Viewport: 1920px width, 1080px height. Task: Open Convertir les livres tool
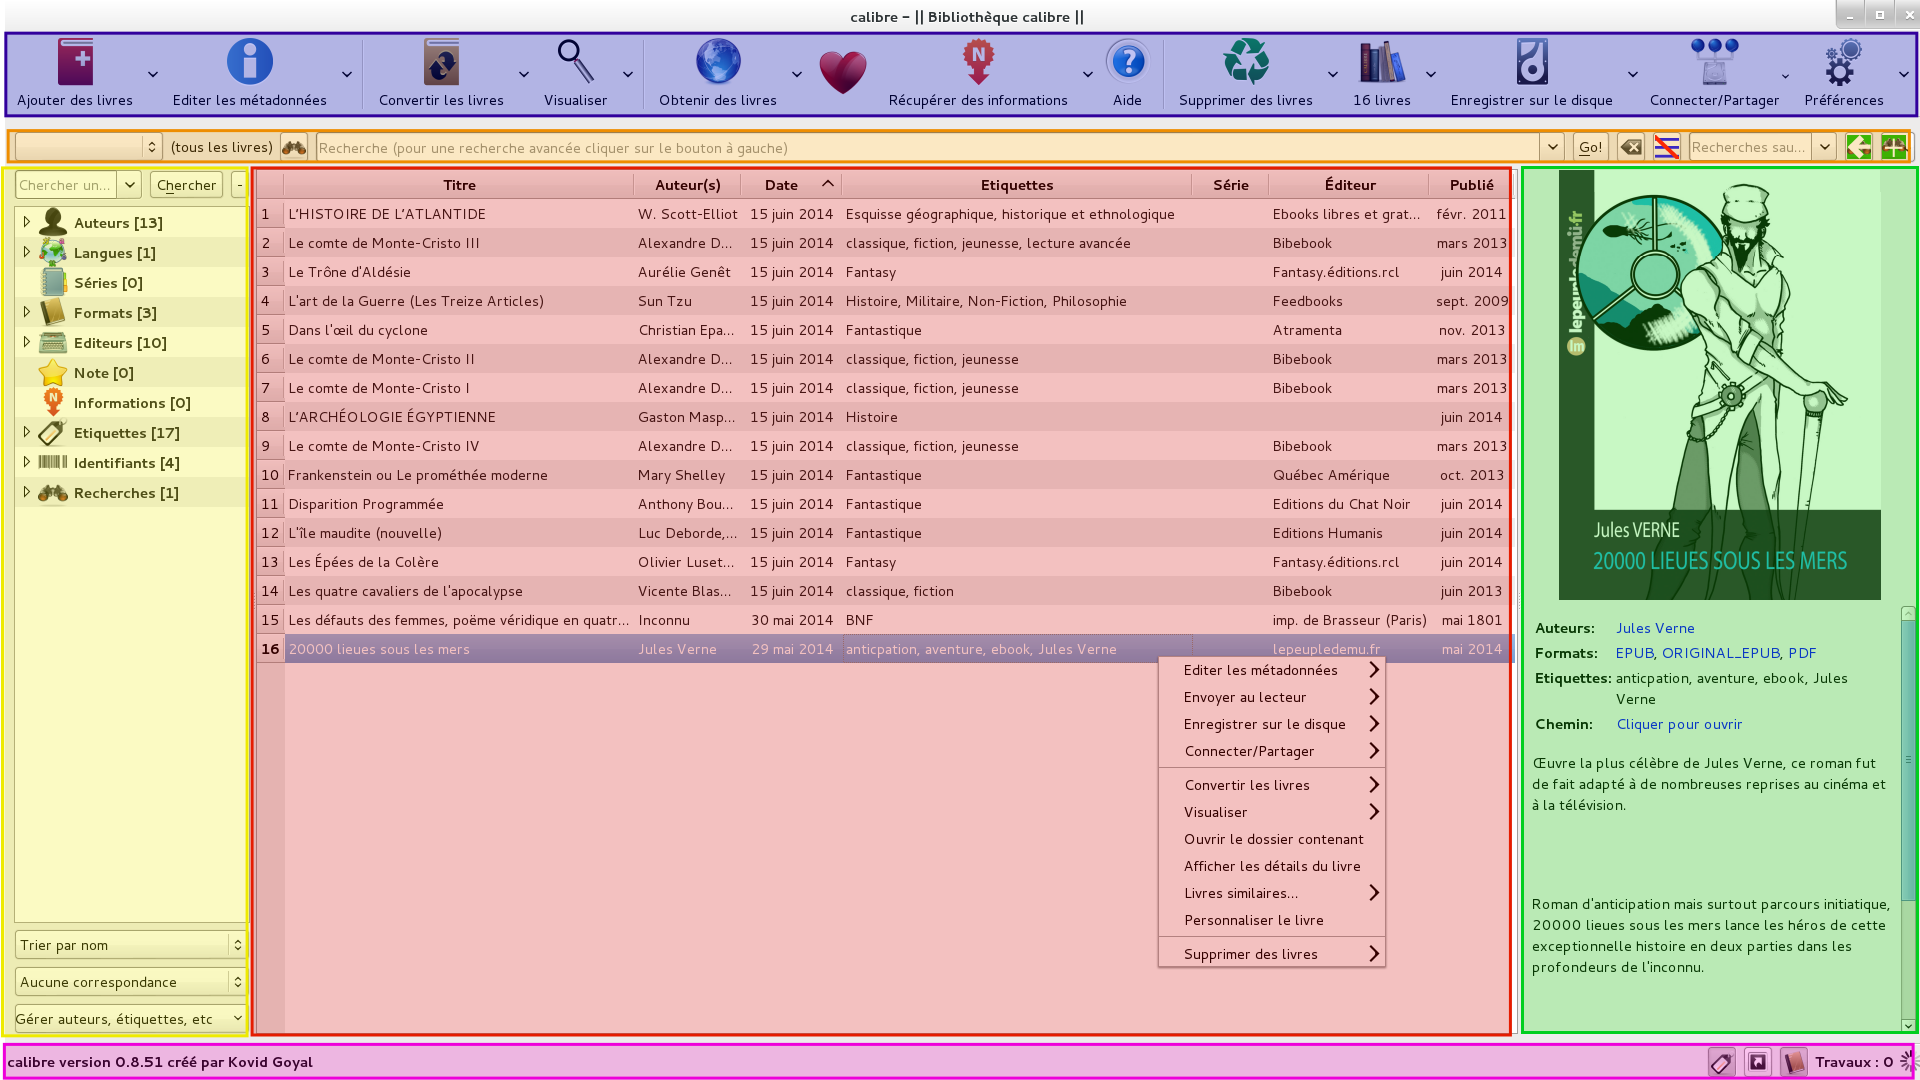441,63
